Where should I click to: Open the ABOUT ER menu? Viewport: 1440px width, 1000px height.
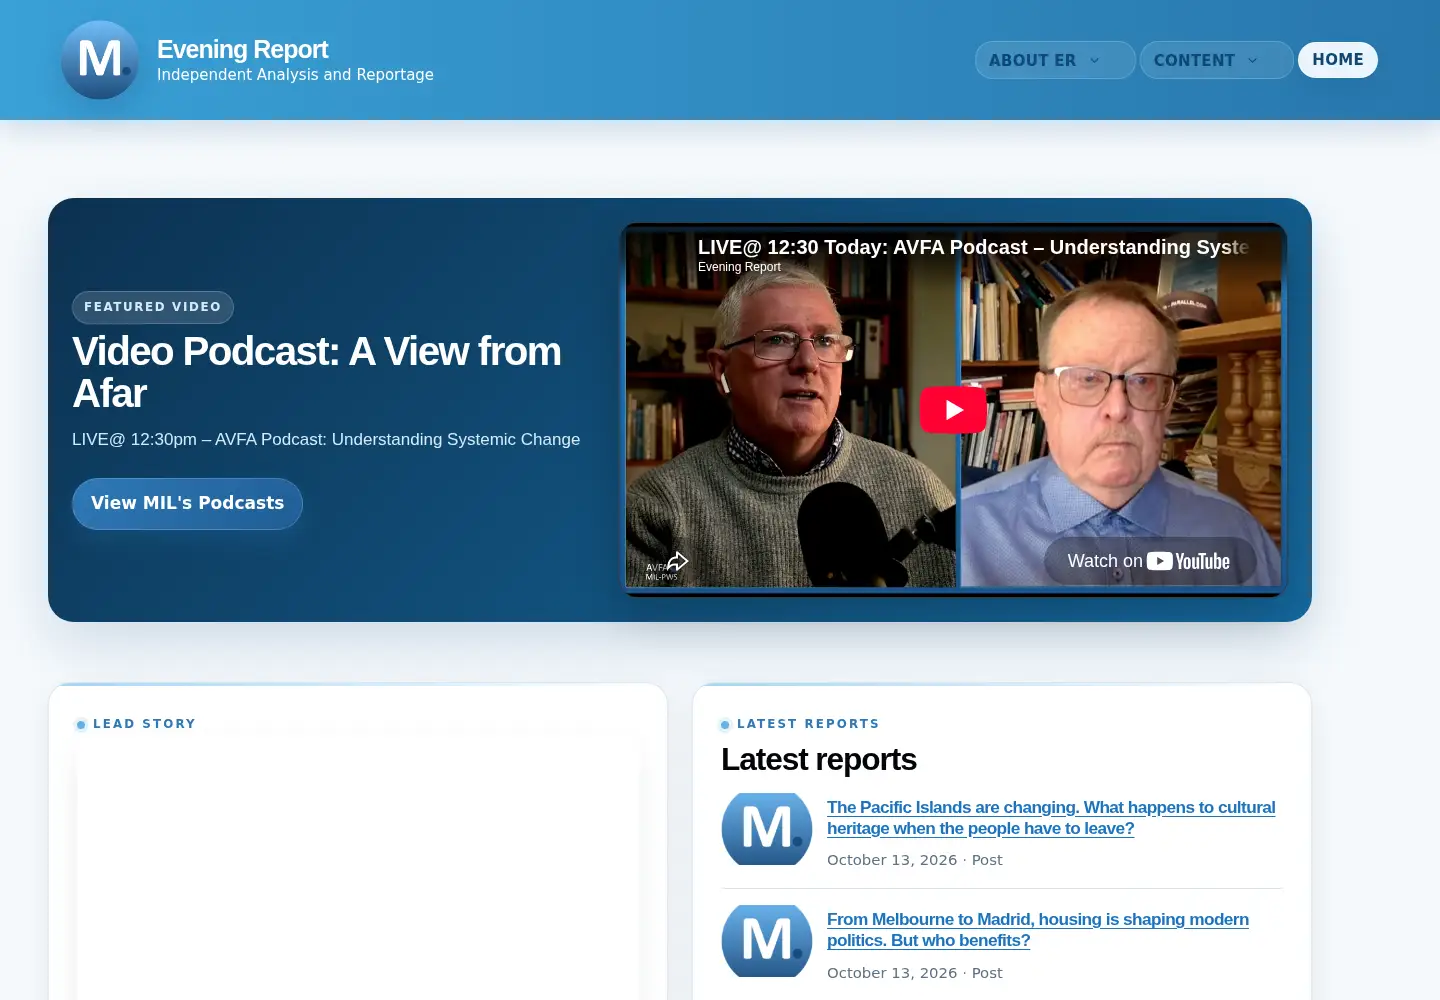point(1055,60)
